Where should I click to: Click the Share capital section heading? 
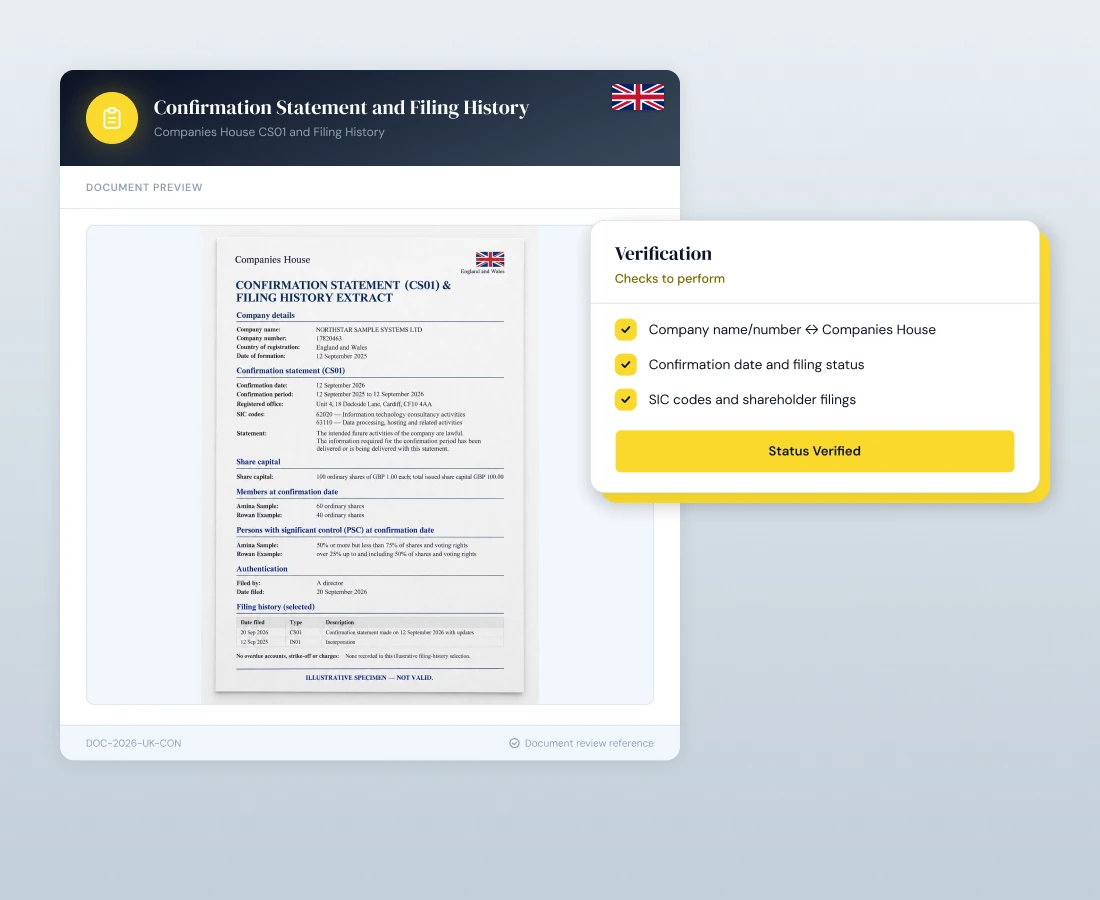click(258, 462)
